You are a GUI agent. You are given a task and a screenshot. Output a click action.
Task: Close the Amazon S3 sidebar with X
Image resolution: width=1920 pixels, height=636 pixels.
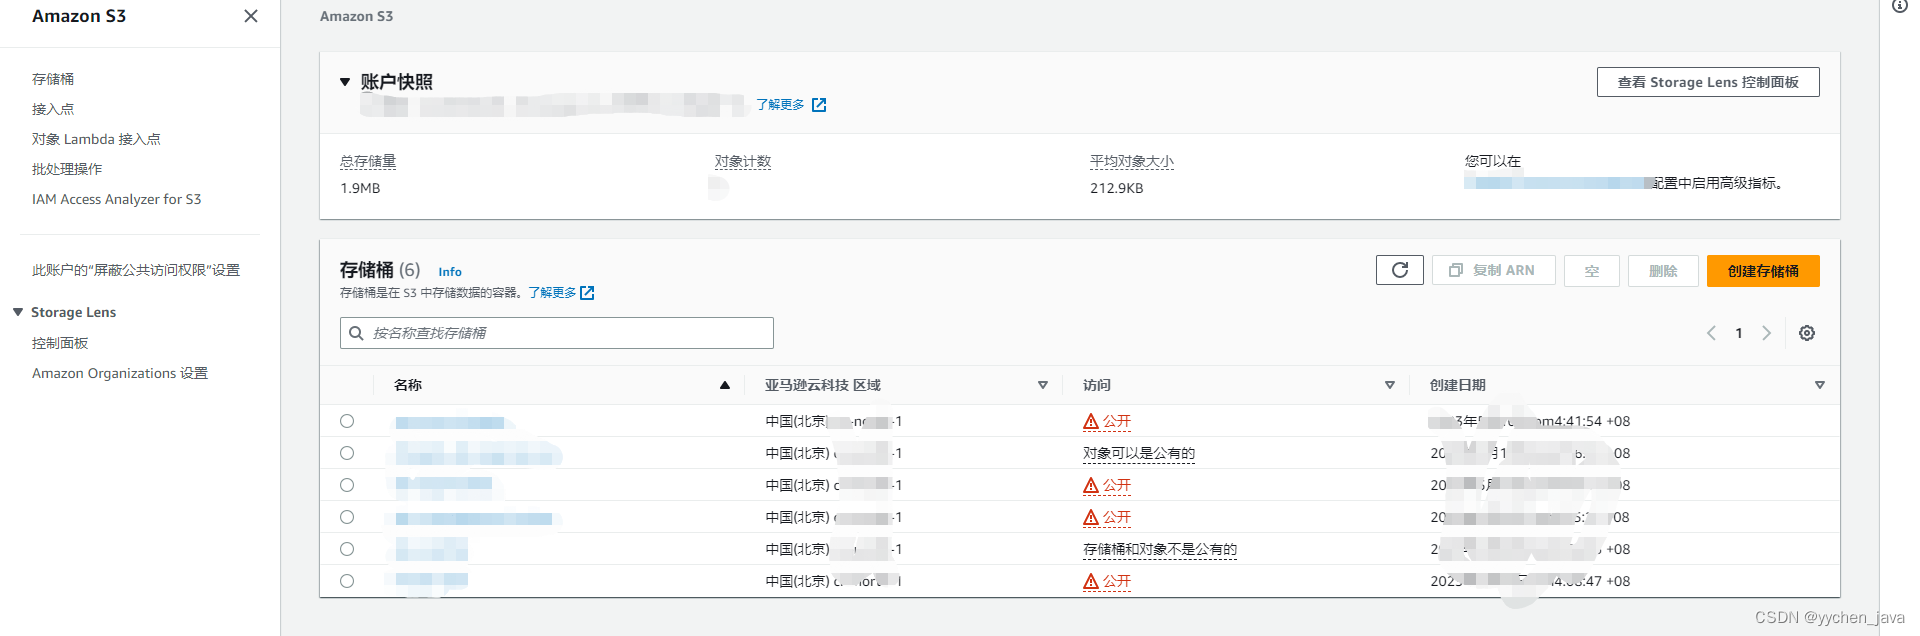tap(251, 16)
